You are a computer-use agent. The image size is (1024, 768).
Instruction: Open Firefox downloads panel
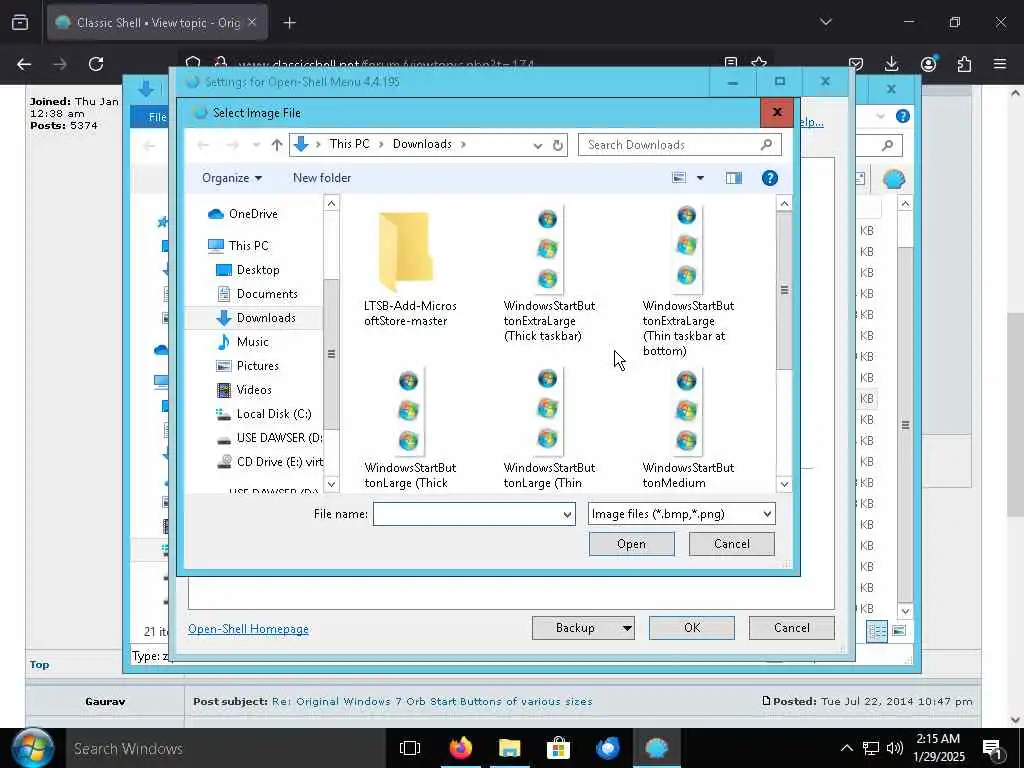click(x=891, y=64)
